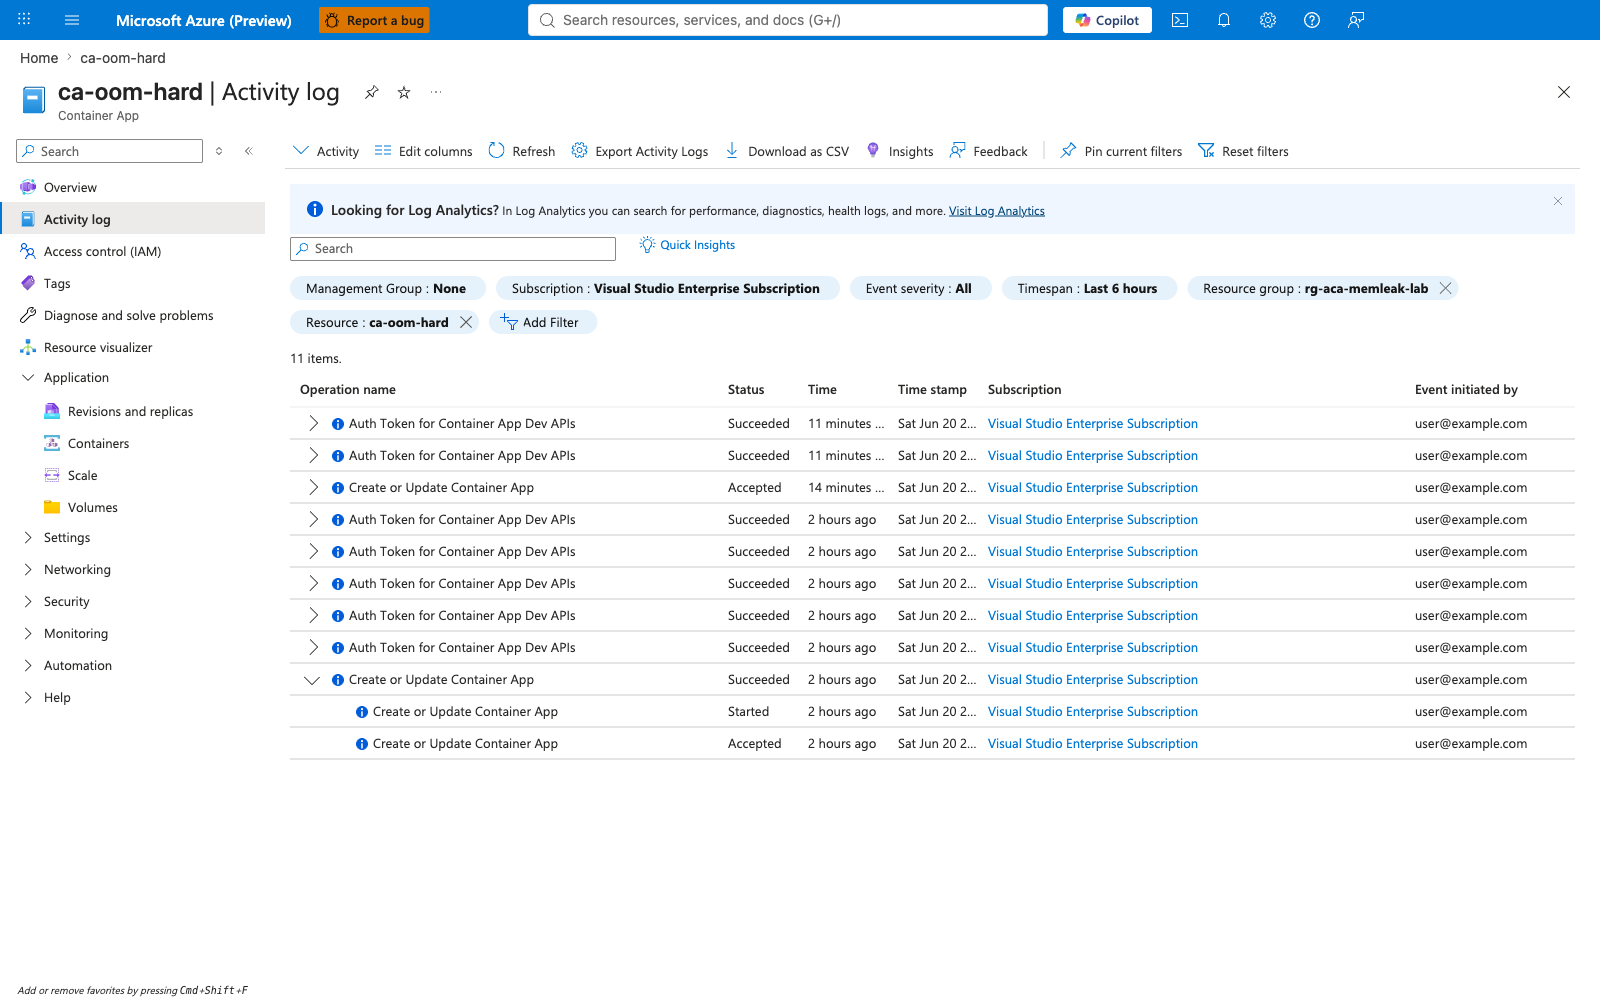Expand the Settings section in sidebar
1600x1000 pixels.
(x=28, y=538)
